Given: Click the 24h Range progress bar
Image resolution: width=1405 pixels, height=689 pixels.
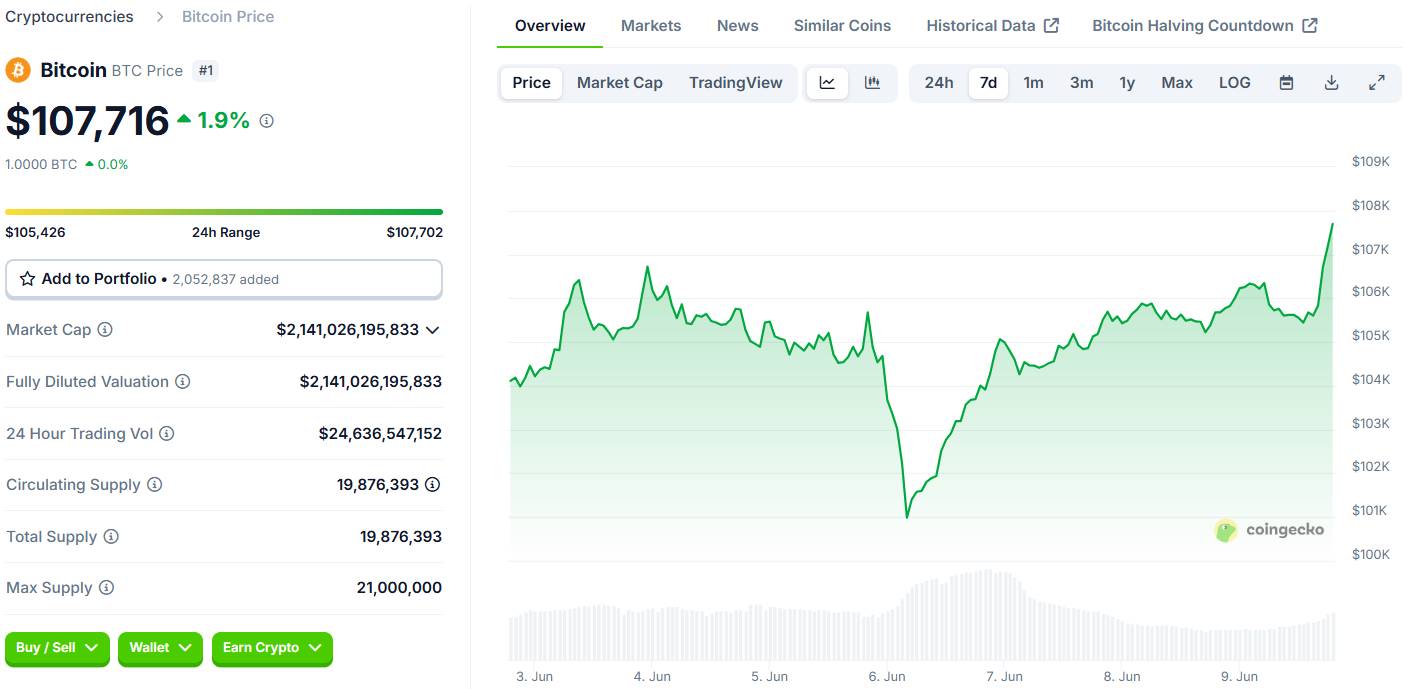Looking at the screenshot, I should (x=224, y=212).
